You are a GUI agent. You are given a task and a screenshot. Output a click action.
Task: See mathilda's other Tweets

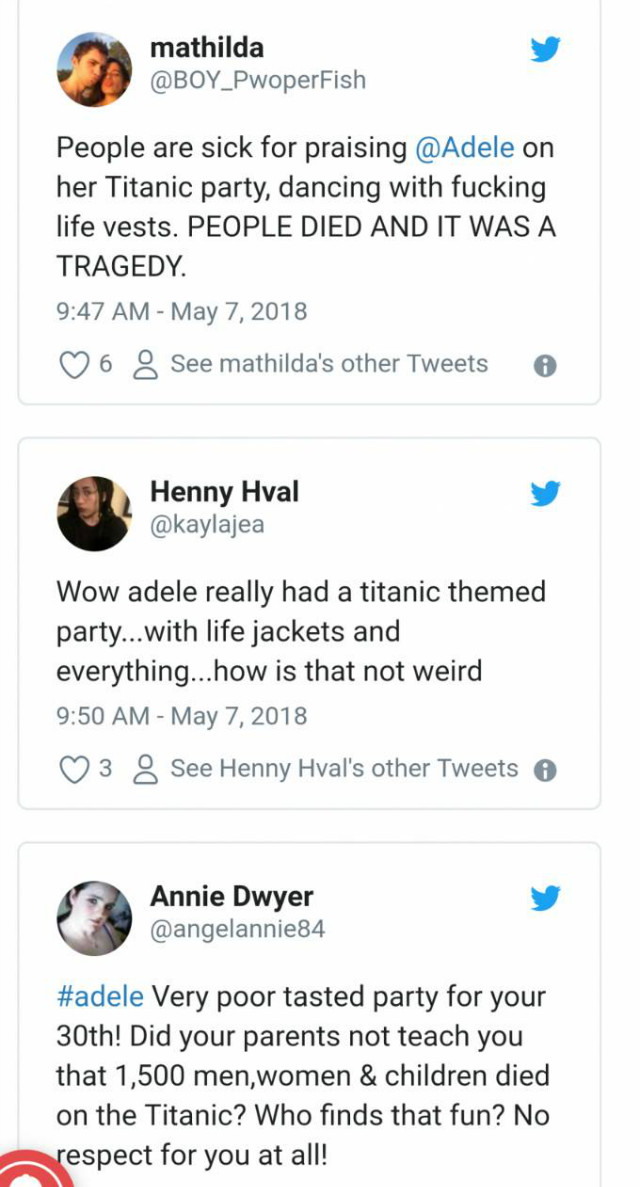(x=328, y=364)
